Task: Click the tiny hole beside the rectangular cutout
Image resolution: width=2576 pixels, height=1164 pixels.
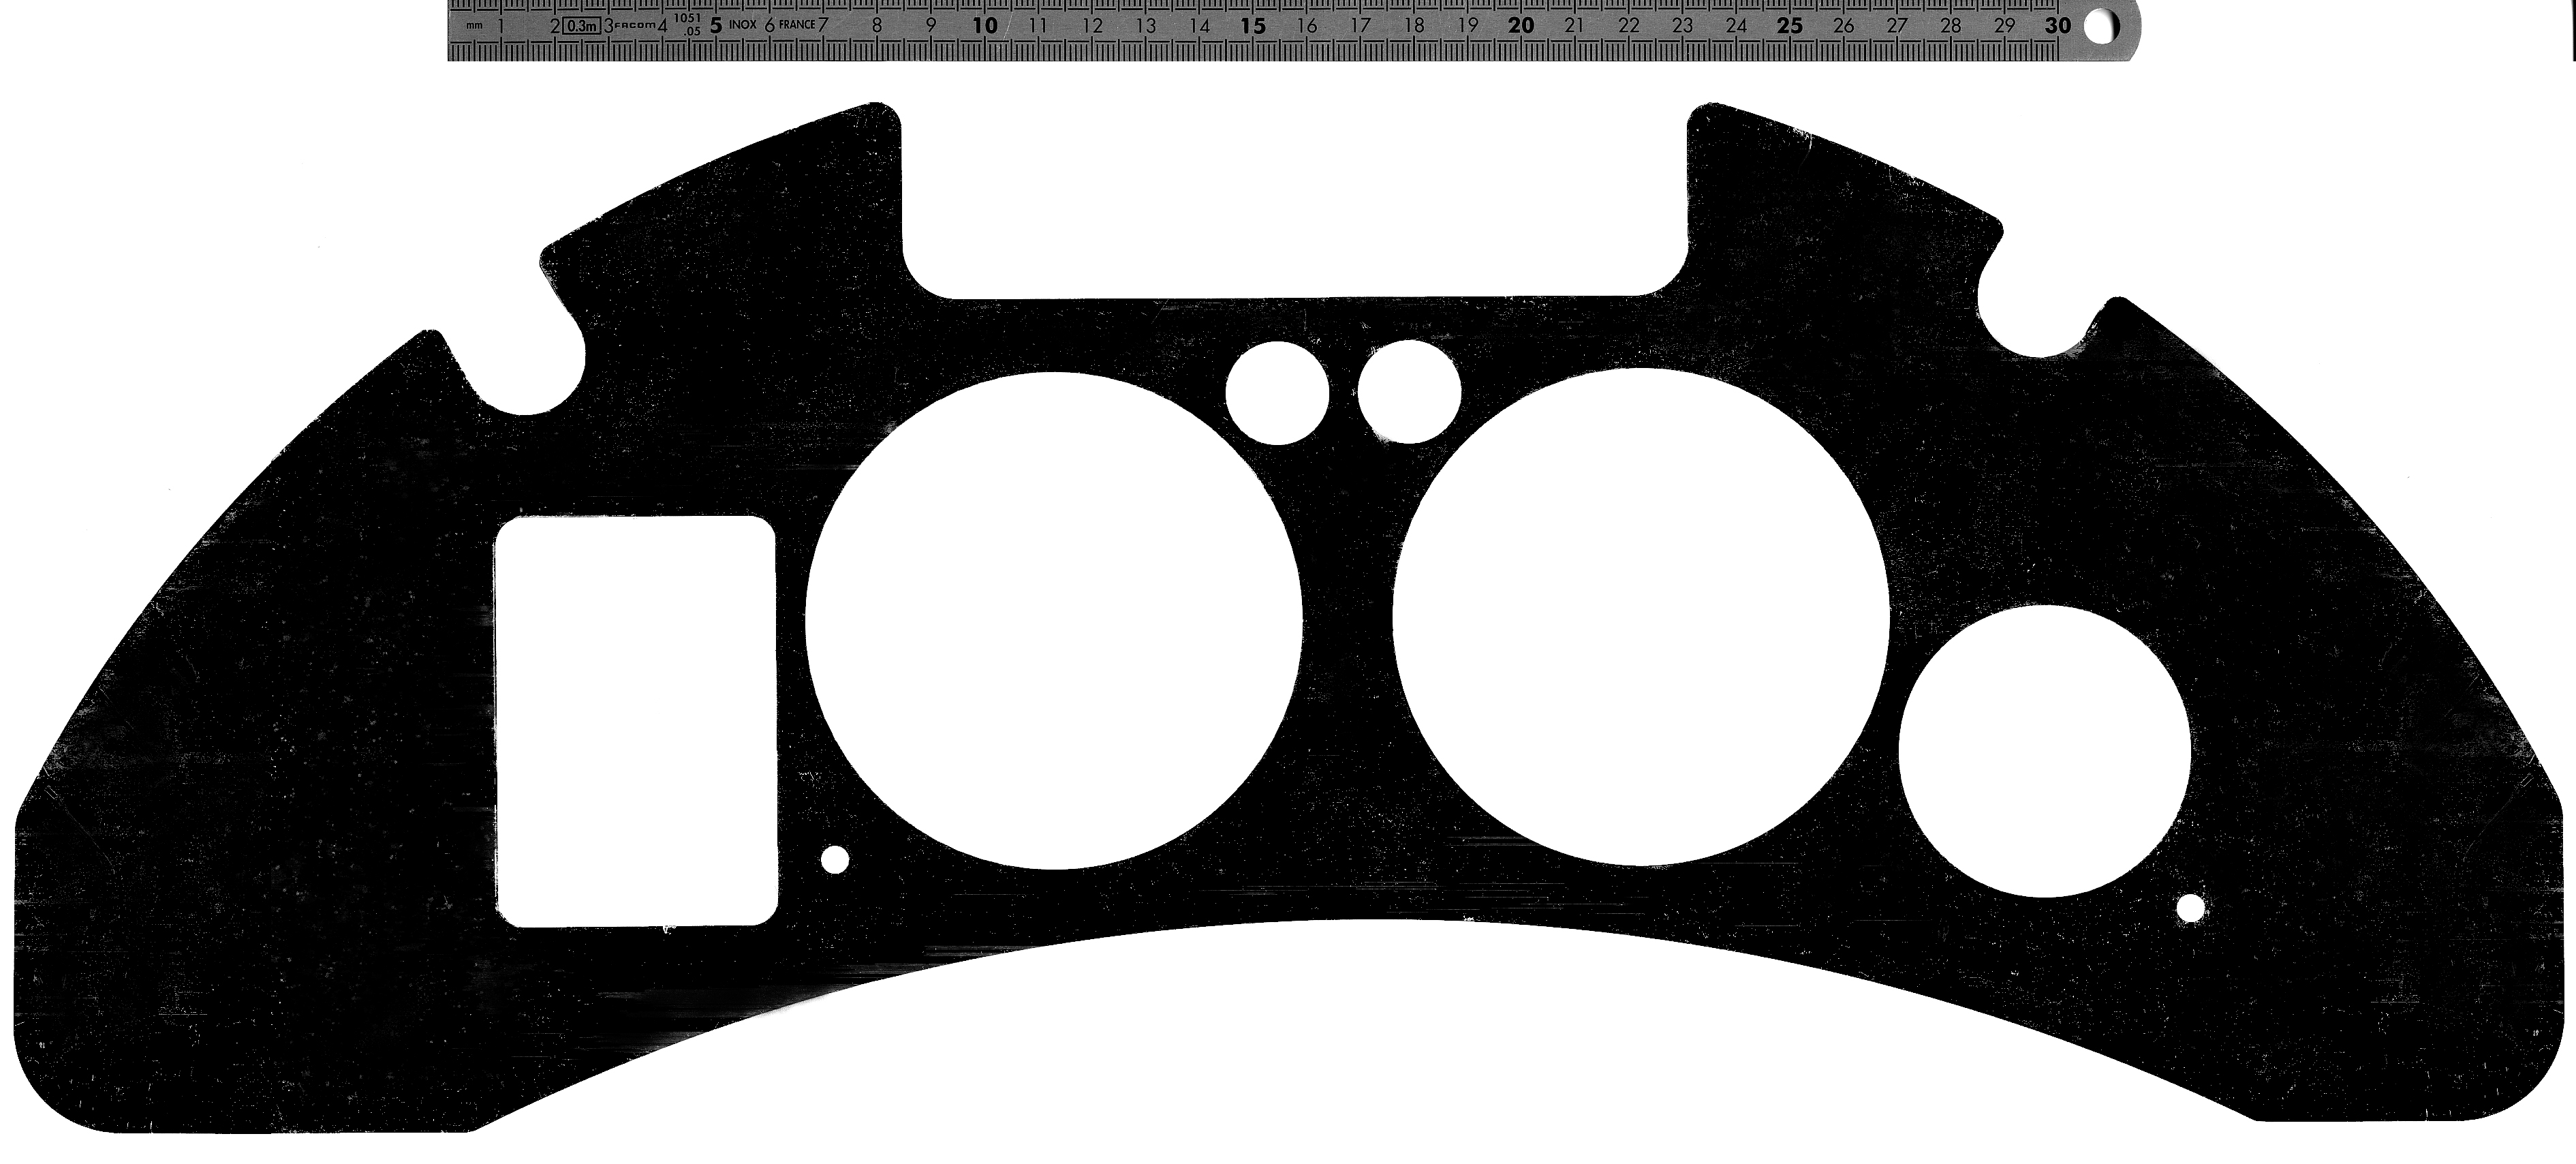Action: point(835,859)
